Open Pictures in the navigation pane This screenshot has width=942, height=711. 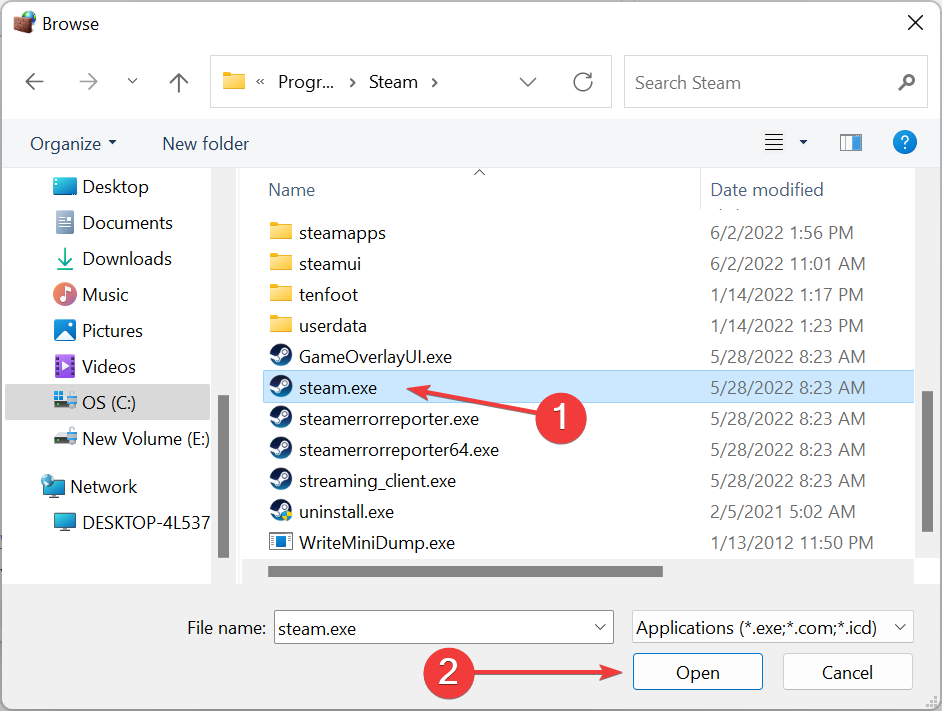tap(98, 331)
